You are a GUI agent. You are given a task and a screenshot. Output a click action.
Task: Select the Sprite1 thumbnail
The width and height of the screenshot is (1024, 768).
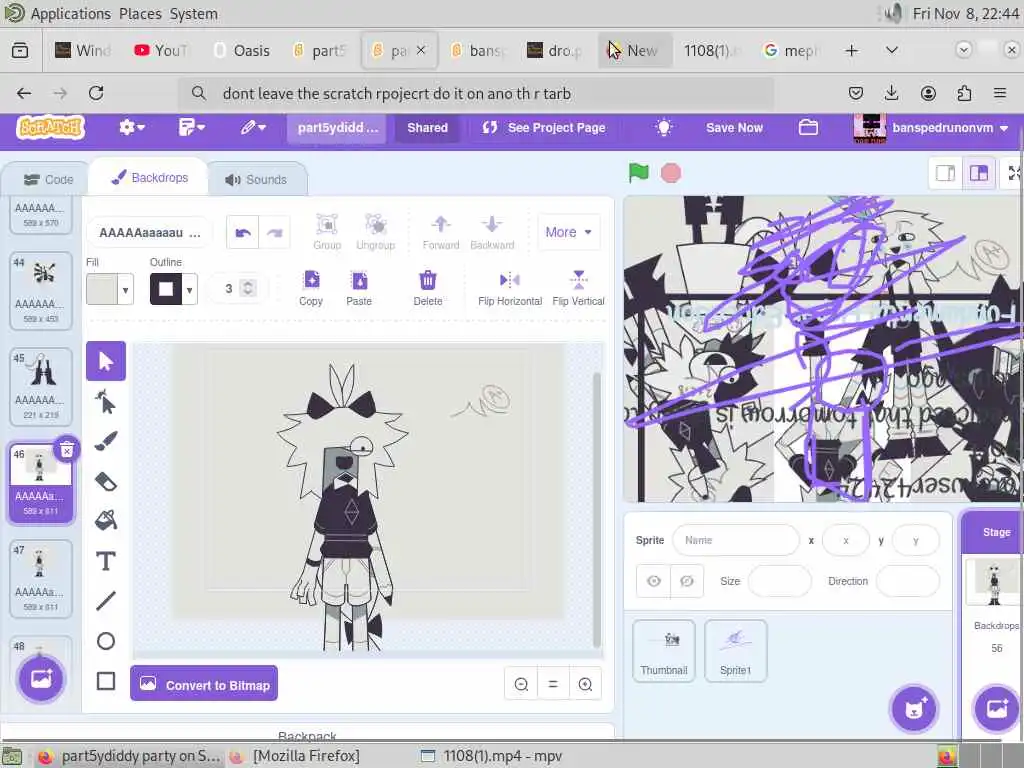click(735, 651)
